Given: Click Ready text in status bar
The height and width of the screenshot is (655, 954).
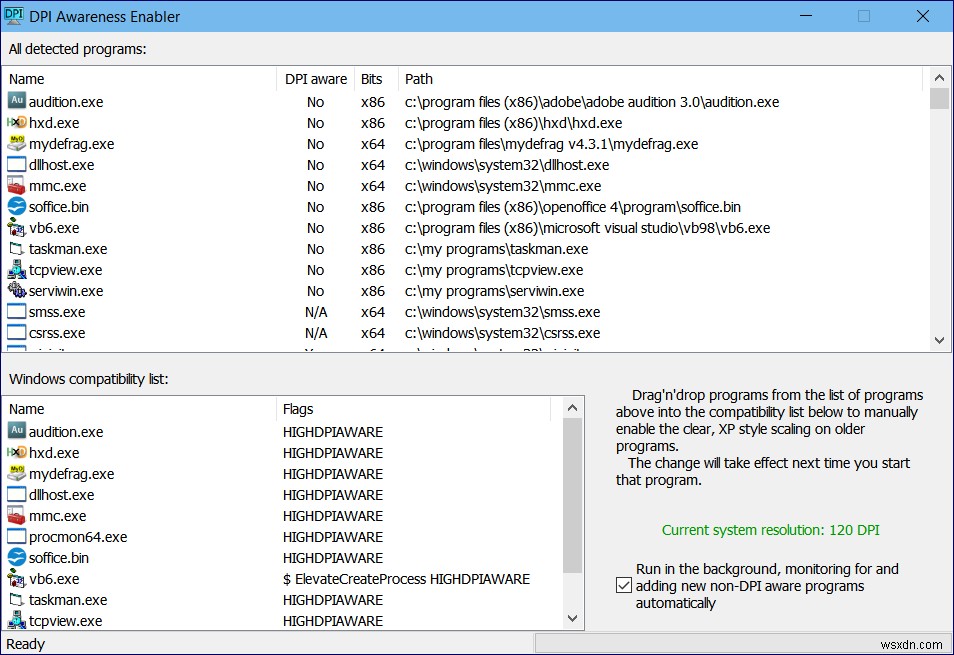Looking at the screenshot, I should (x=26, y=643).
